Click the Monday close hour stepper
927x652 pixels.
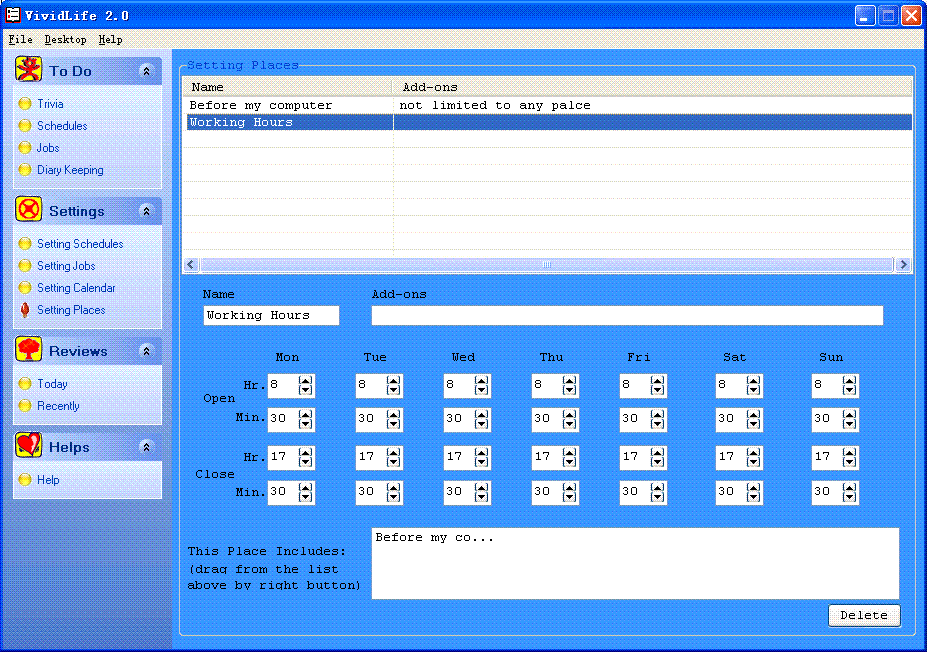coord(306,458)
